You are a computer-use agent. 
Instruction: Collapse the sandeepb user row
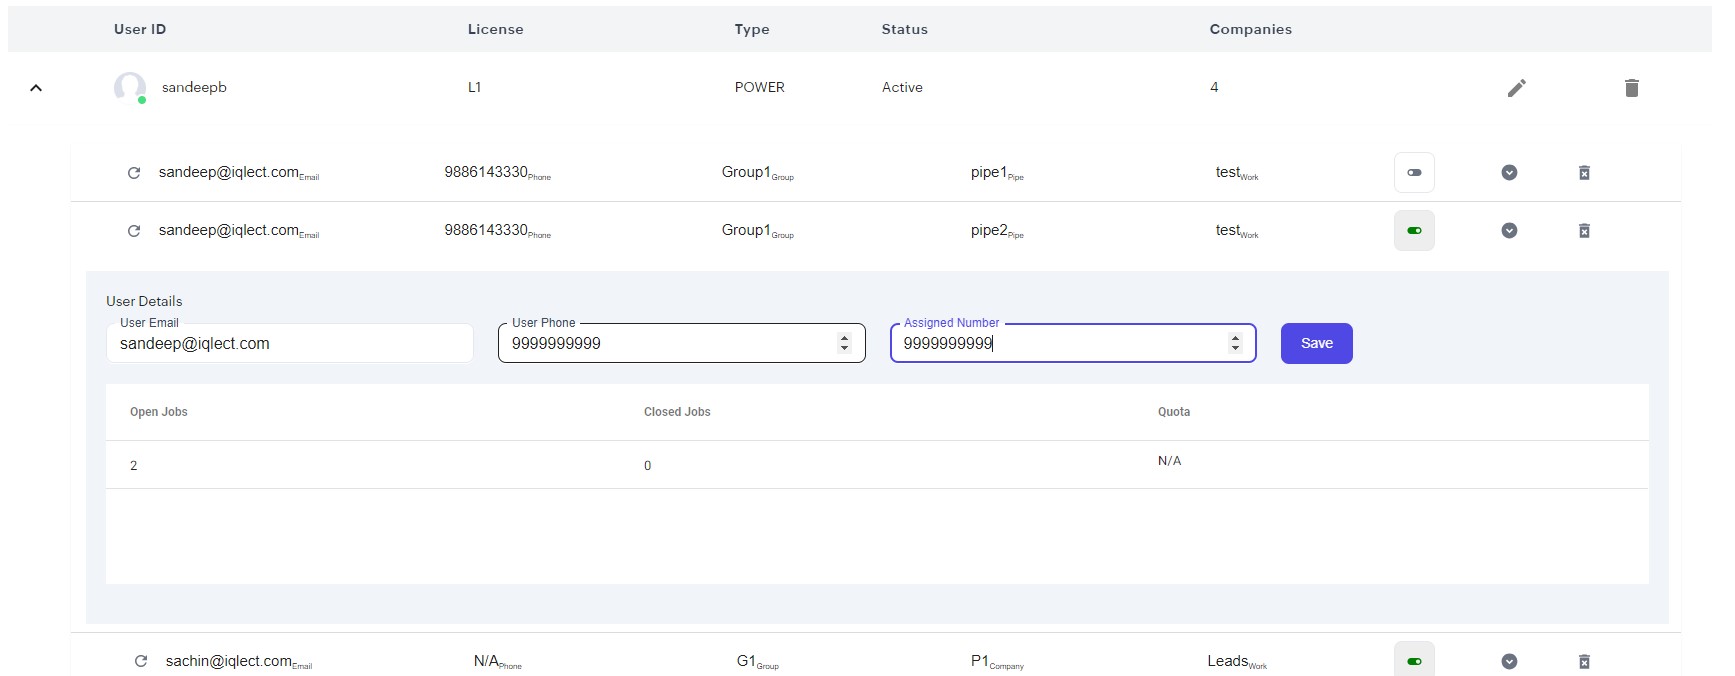pos(36,88)
